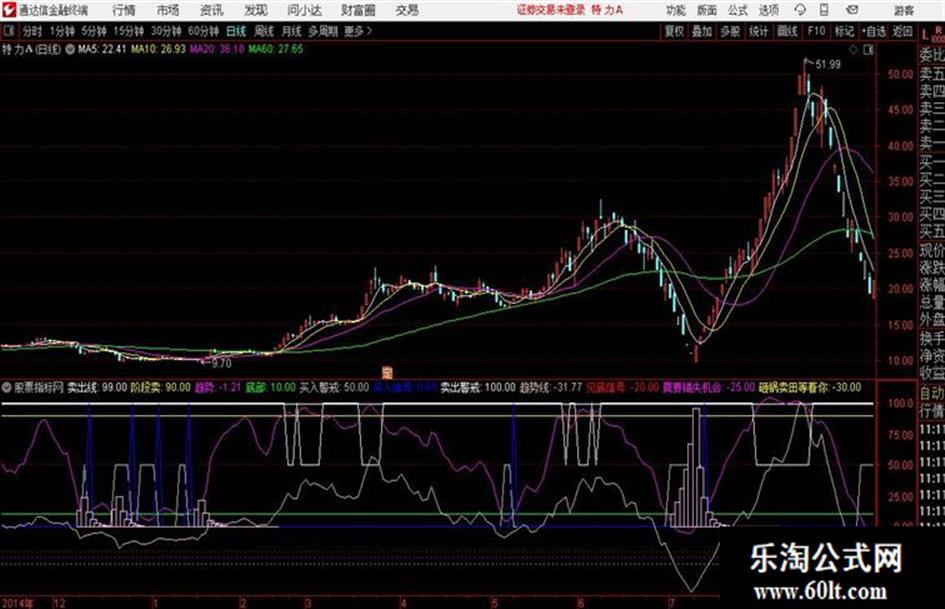Click the 叠加 toolbar button
Image resolution: width=945 pixels, height=609 pixels.
702,31
